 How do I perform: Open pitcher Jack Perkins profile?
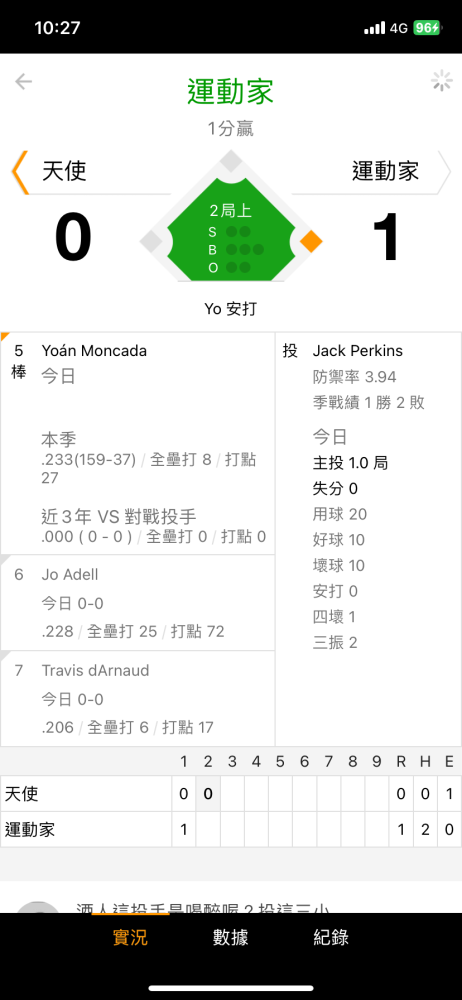[357, 351]
